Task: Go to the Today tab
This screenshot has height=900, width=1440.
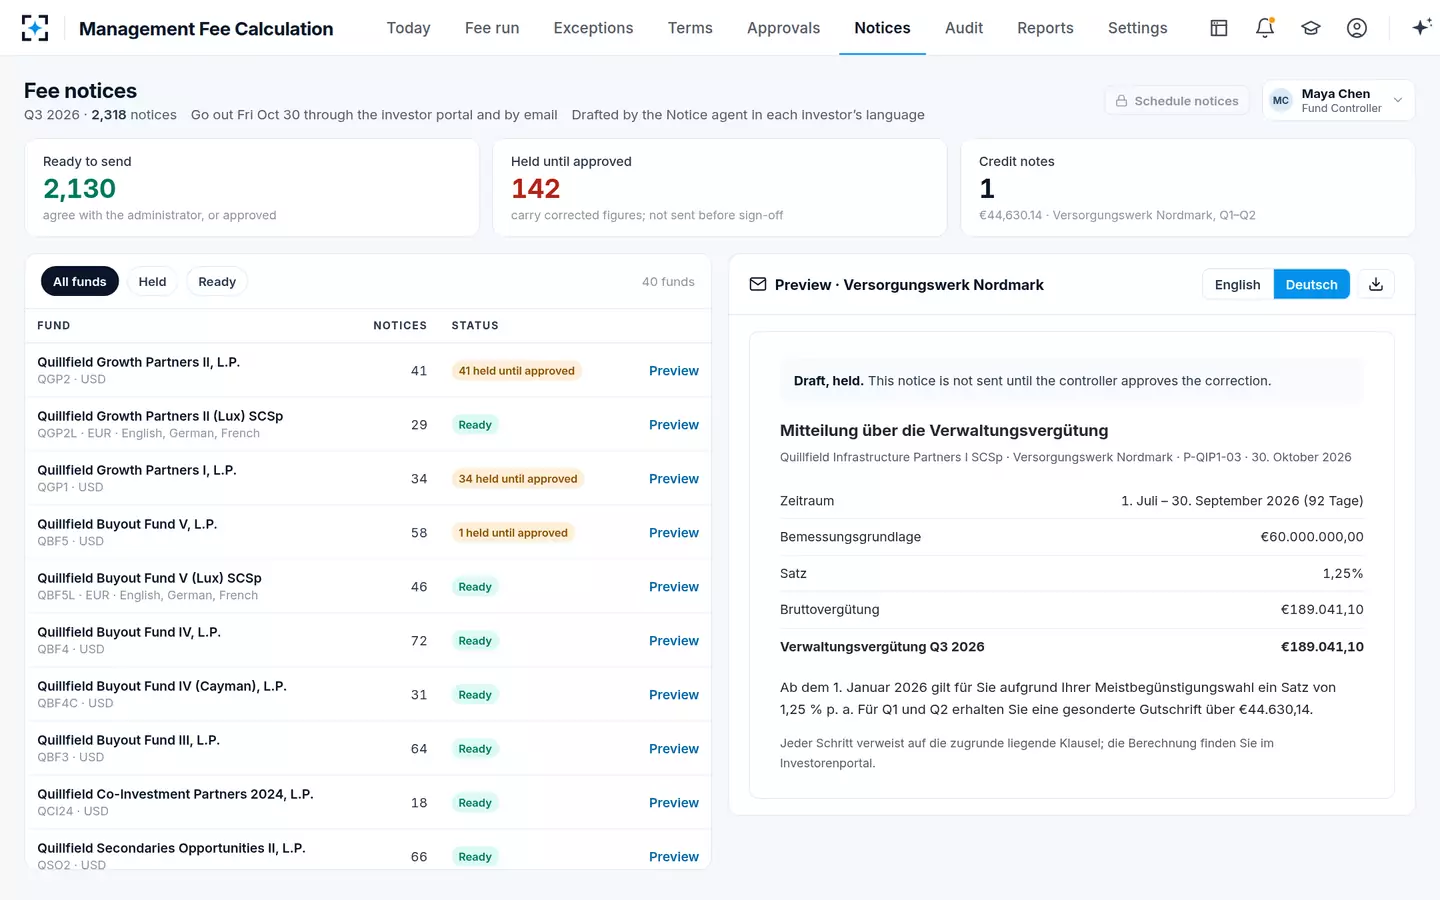Action: tap(408, 28)
